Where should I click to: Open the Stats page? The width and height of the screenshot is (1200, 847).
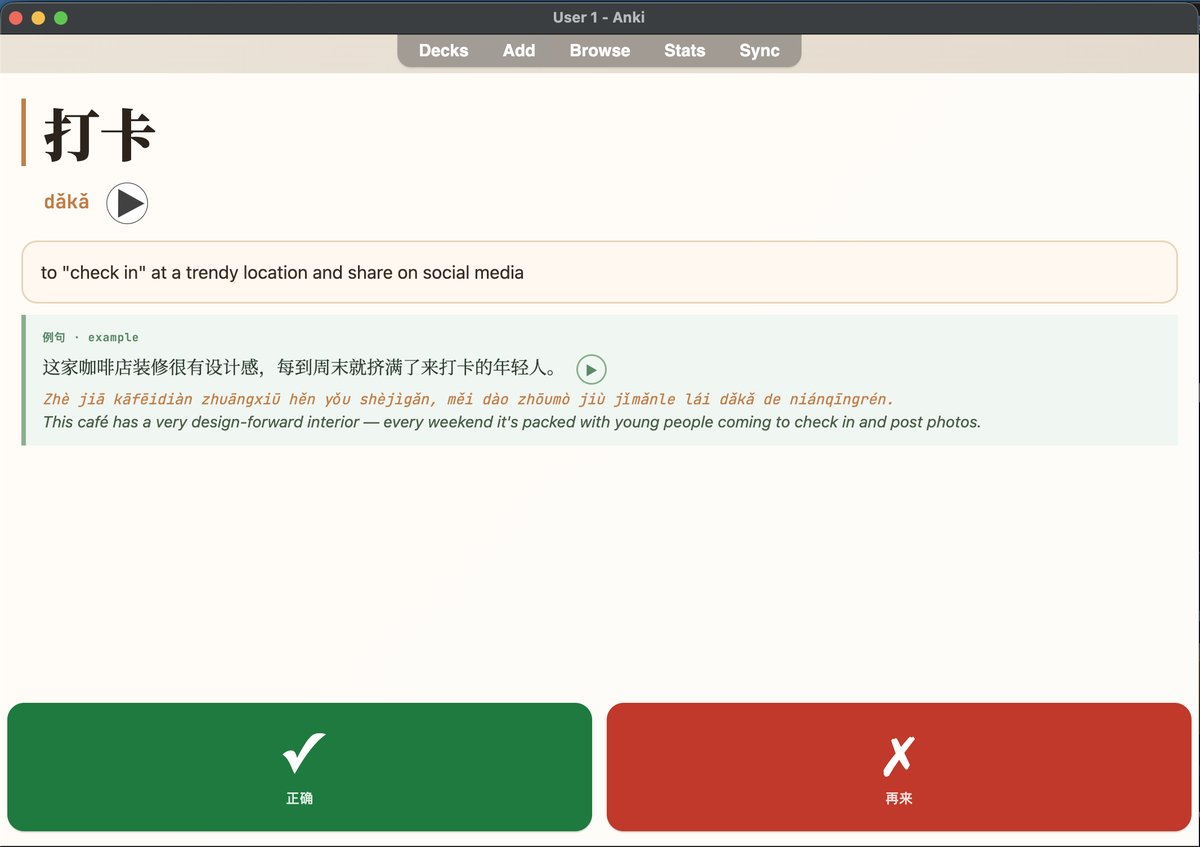(684, 50)
